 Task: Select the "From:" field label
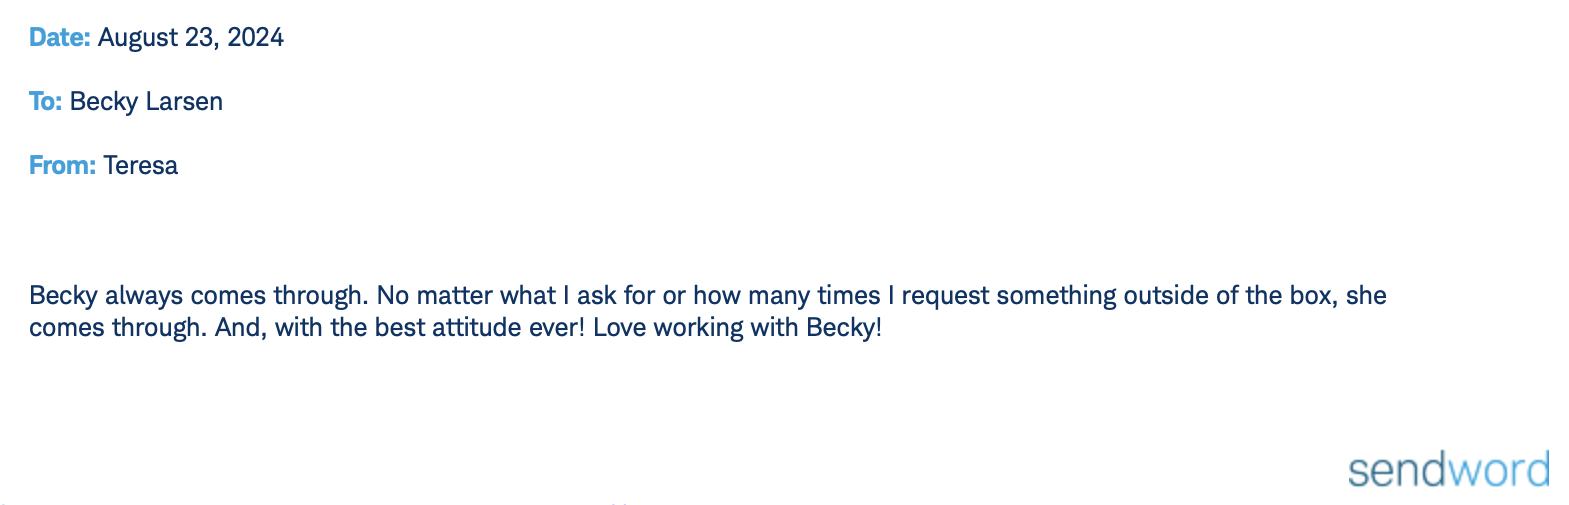(62, 165)
